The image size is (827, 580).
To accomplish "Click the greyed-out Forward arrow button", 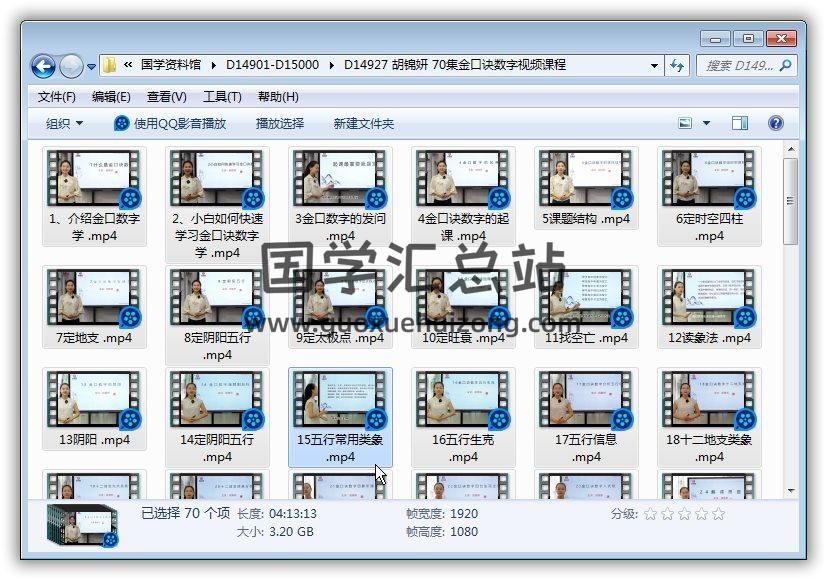I will [x=71, y=66].
